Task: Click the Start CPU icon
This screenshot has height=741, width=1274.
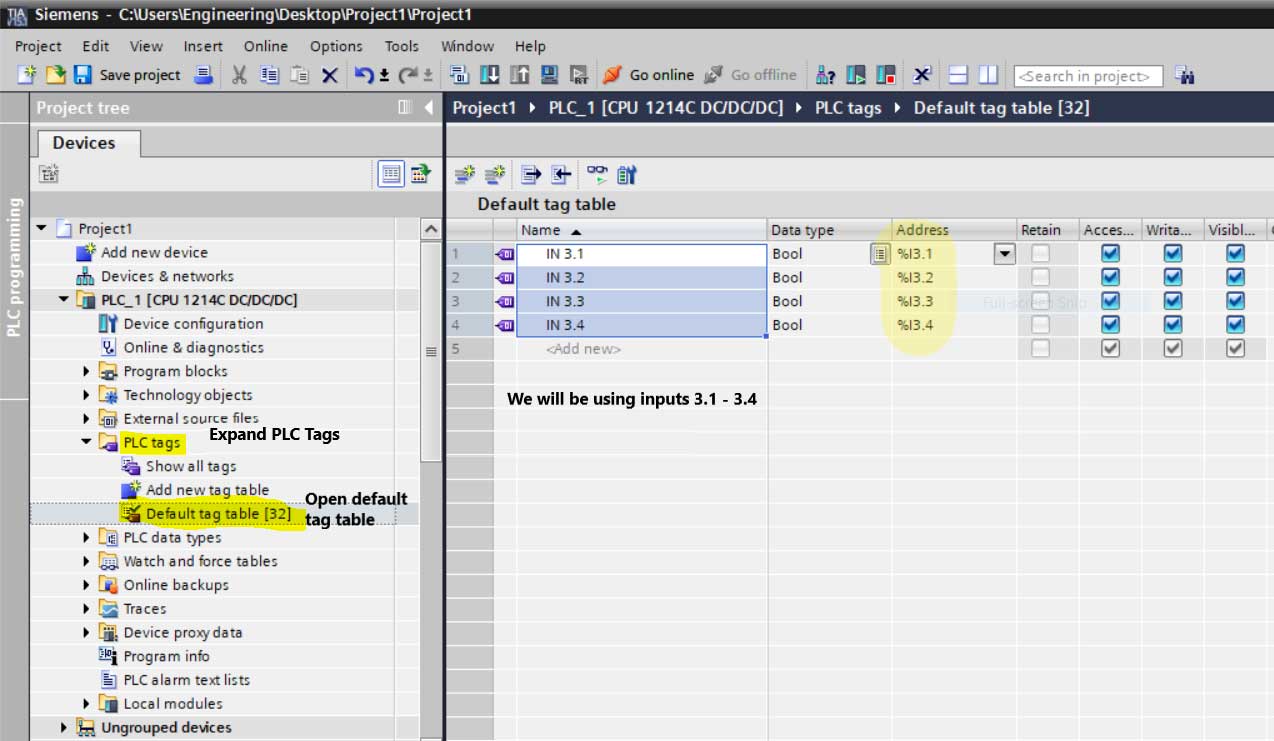Action: click(856, 75)
